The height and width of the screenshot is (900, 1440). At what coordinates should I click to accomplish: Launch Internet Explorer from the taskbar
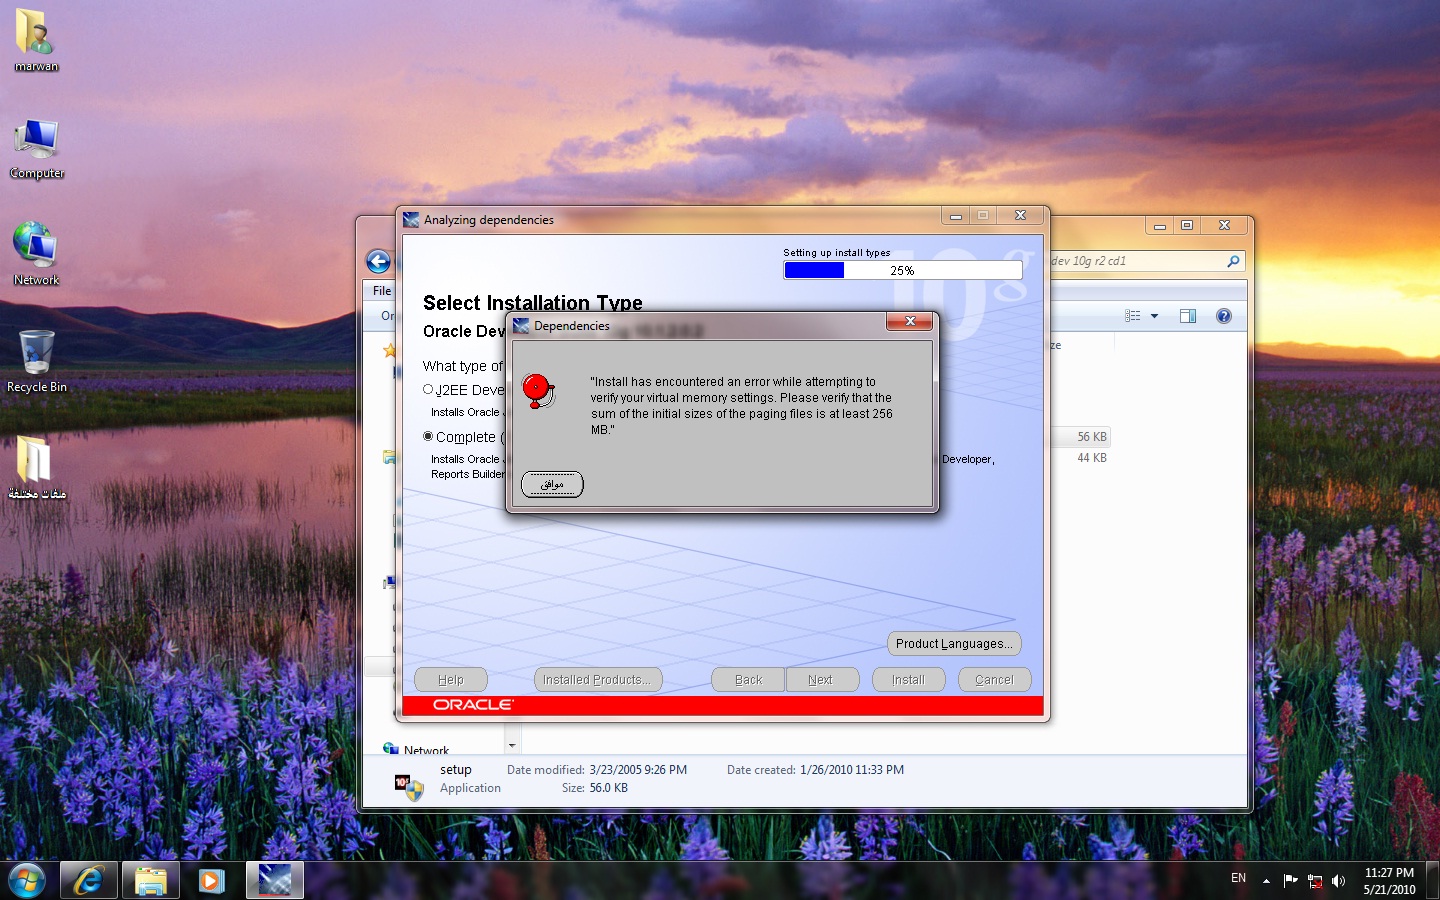pos(88,880)
